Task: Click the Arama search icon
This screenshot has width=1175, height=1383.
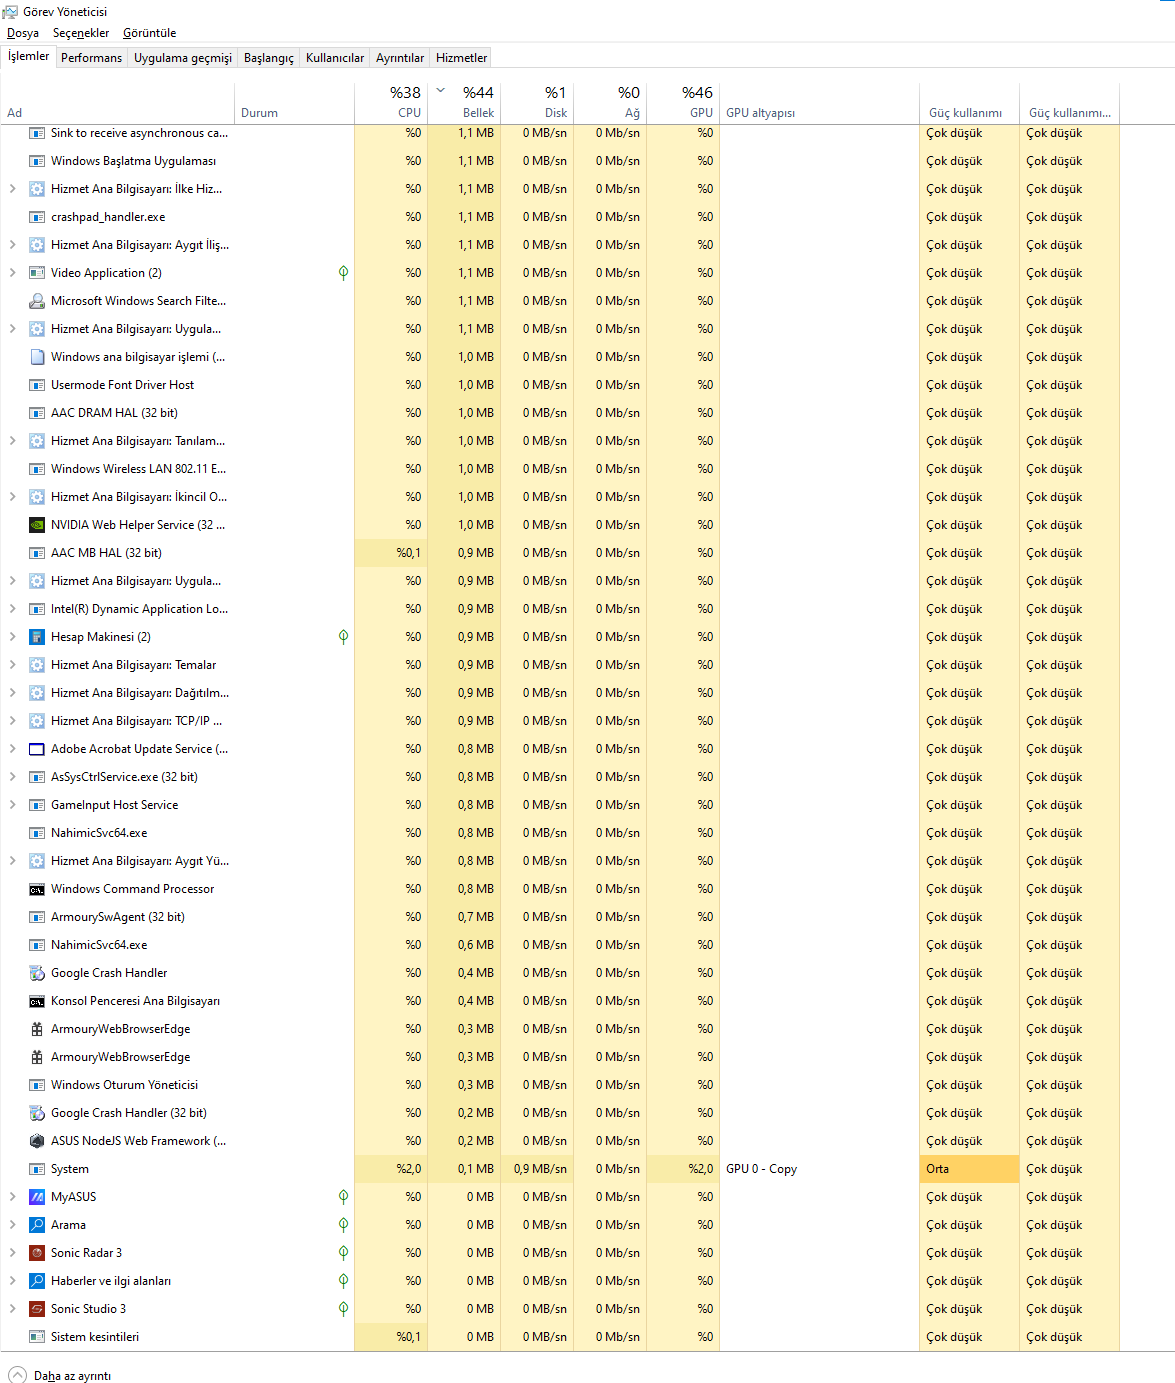Action: click(x=37, y=1225)
